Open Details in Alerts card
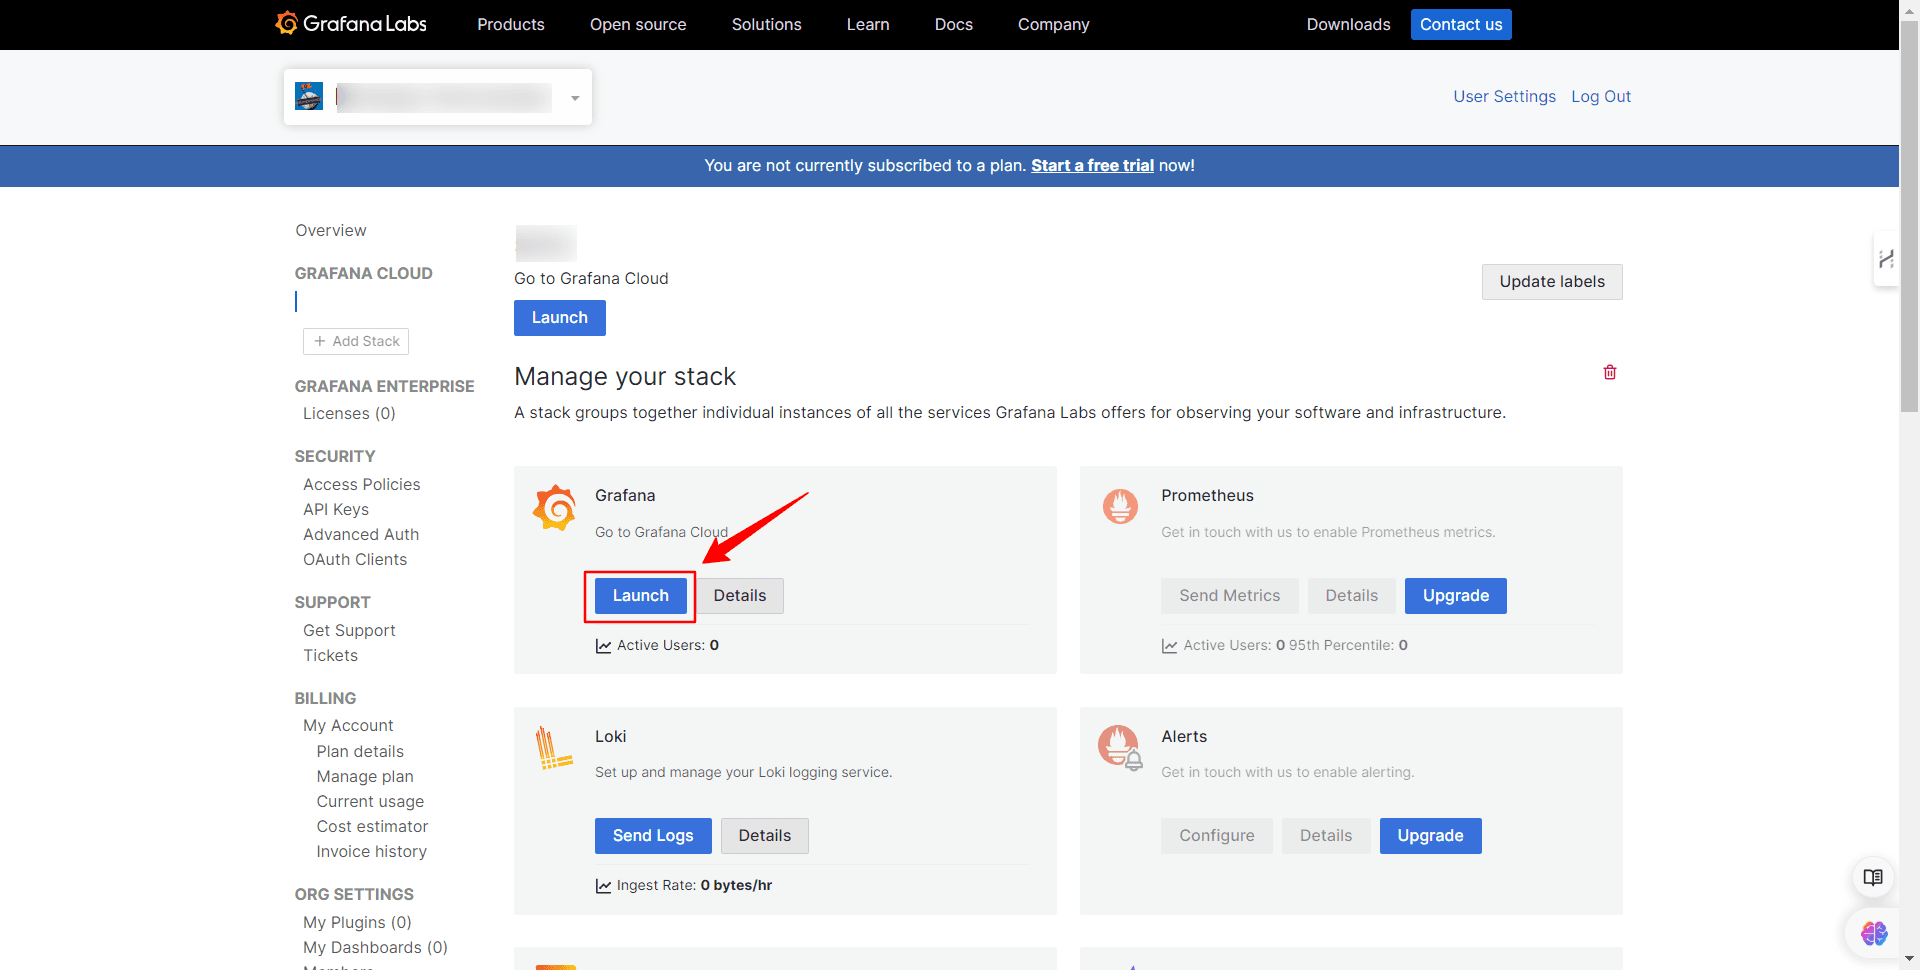Image resolution: width=1920 pixels, height=970 pixels. pos(1326,836)
